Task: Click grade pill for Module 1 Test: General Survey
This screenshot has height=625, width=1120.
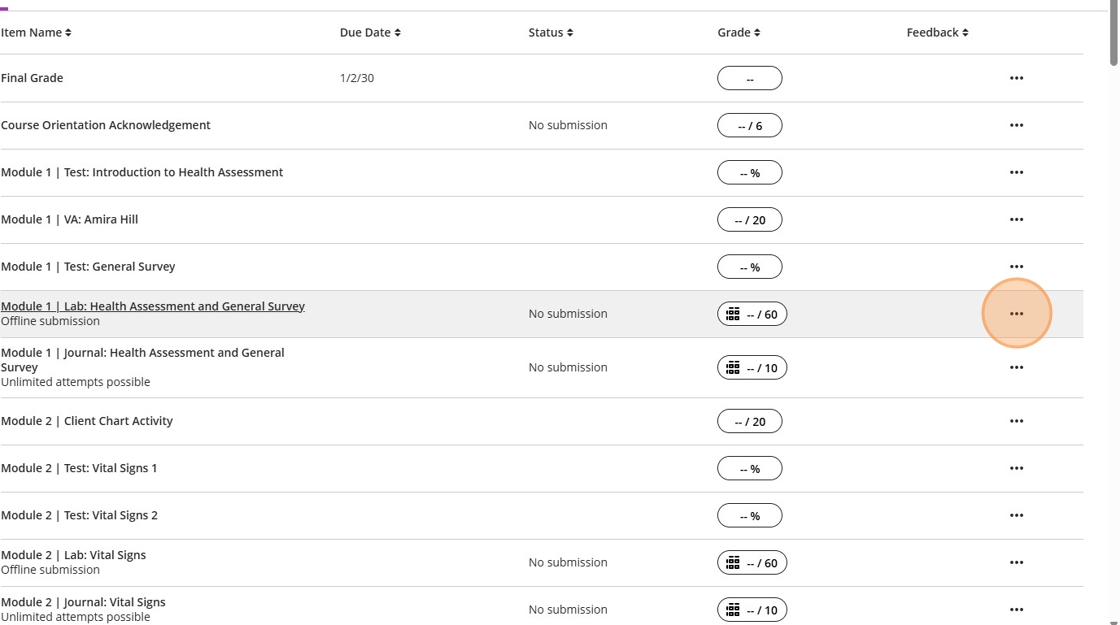Action: pos(749,267)
